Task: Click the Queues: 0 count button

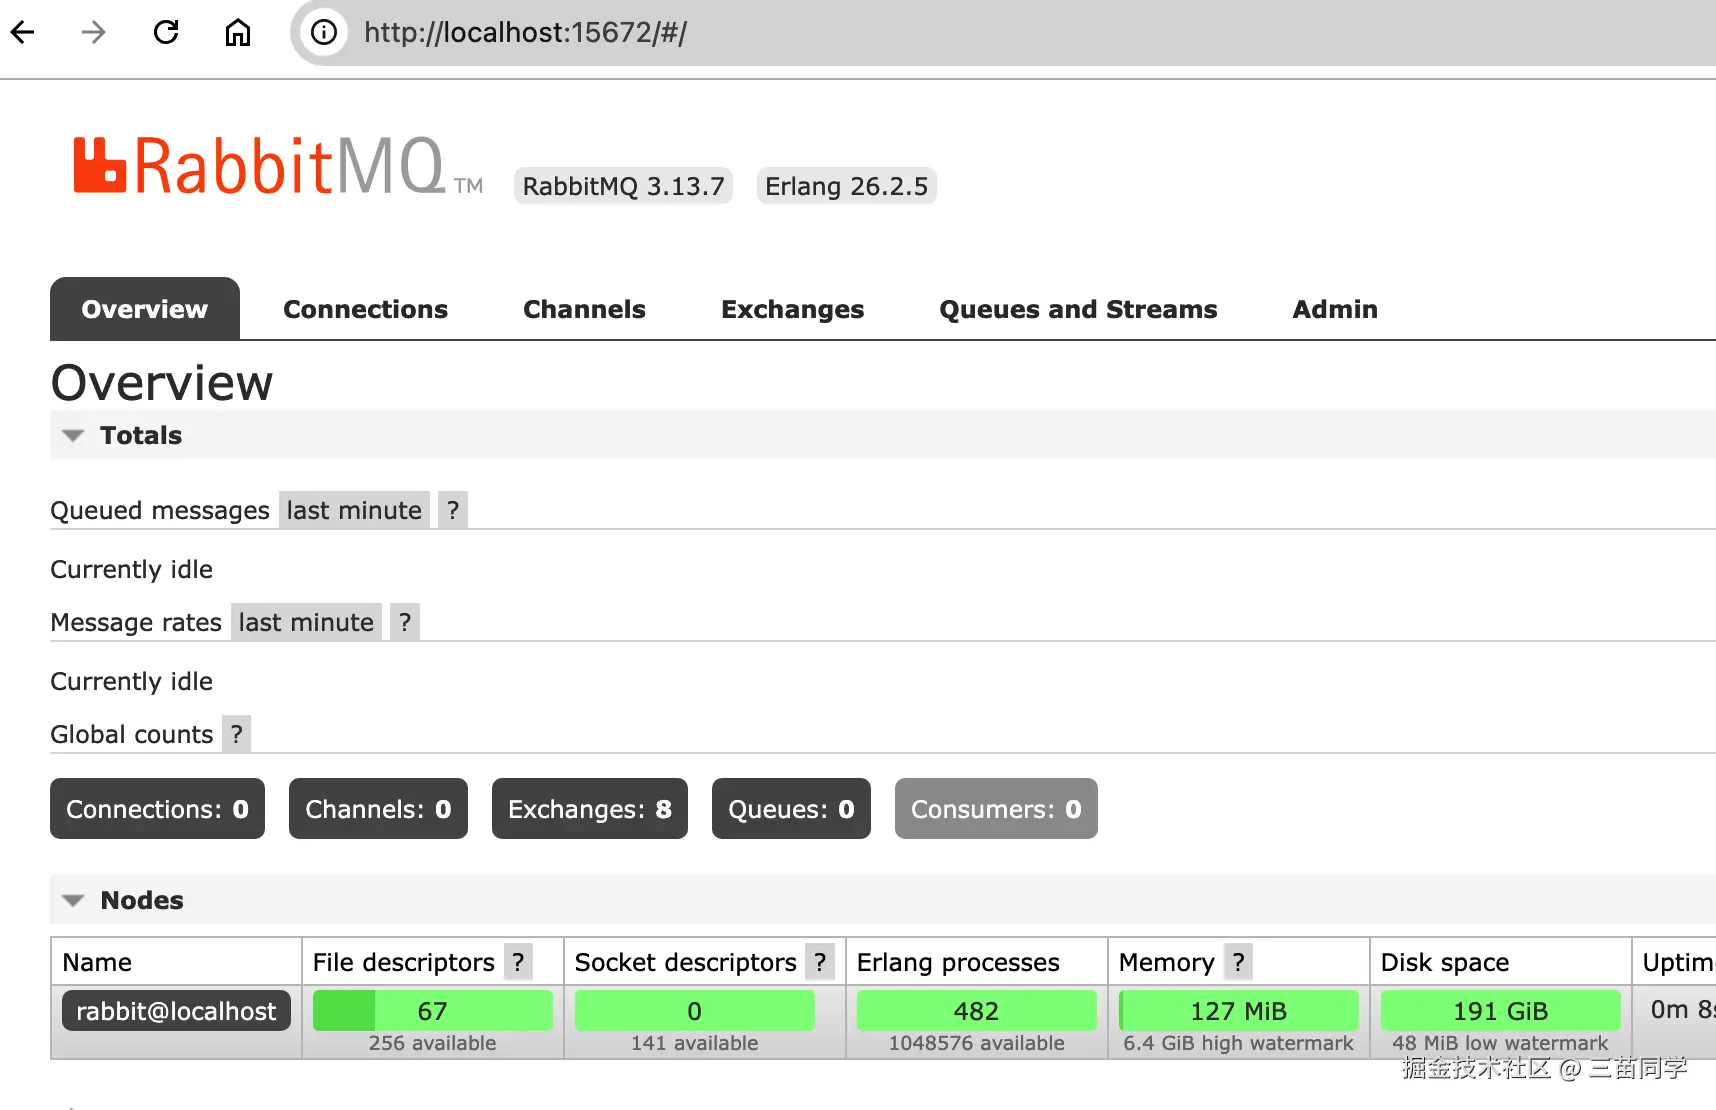Action: click(x=791, y=809)
